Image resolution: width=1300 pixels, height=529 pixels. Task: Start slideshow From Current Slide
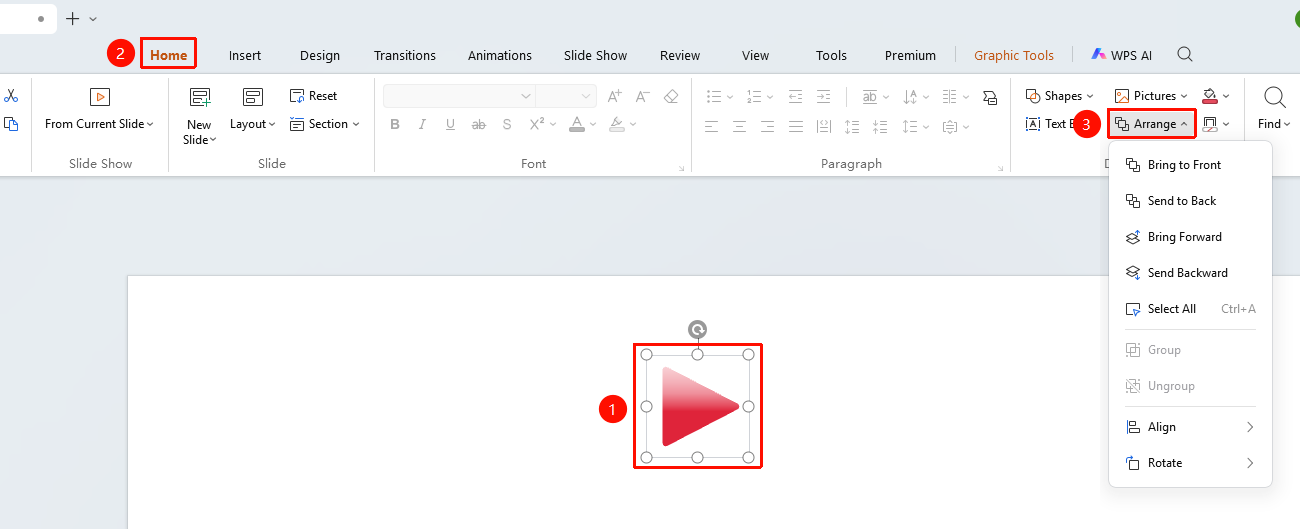(99, 110)
